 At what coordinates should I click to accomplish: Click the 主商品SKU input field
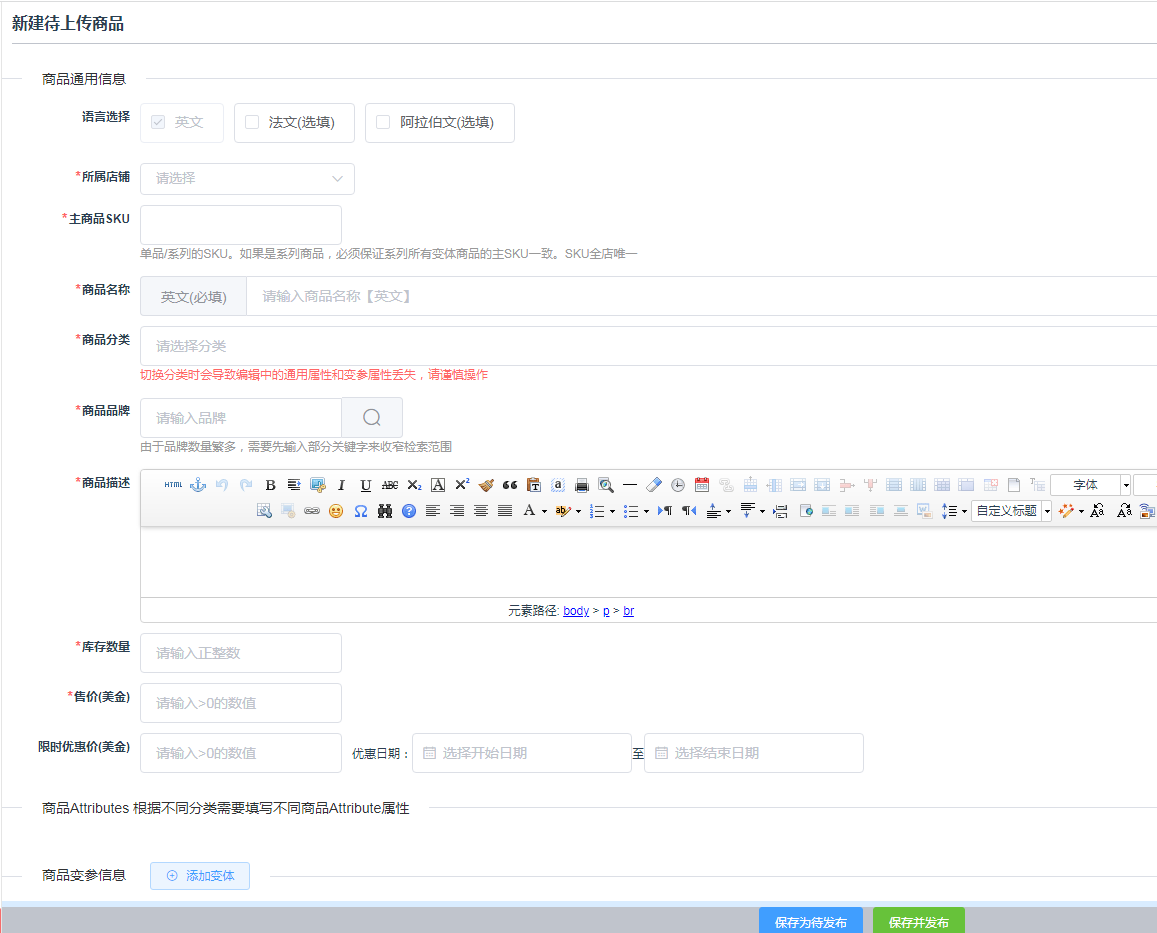pos(241,225)
